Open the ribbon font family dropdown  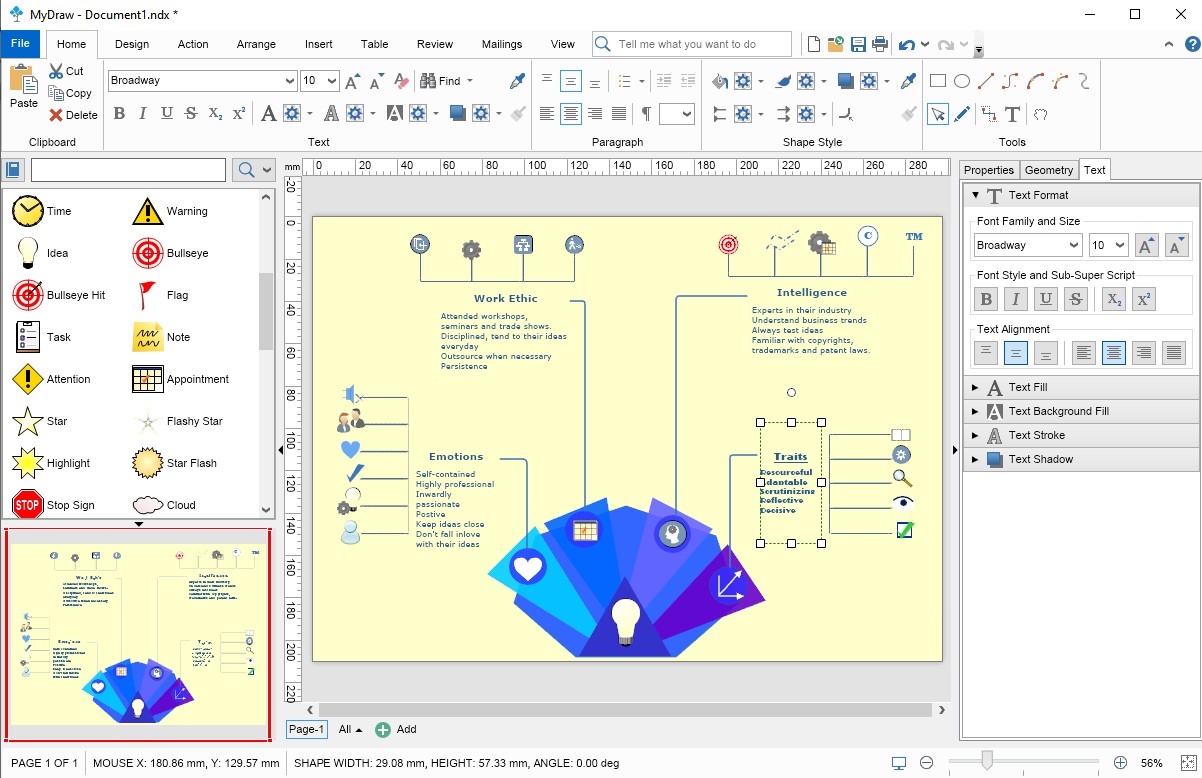coord(290,81)
